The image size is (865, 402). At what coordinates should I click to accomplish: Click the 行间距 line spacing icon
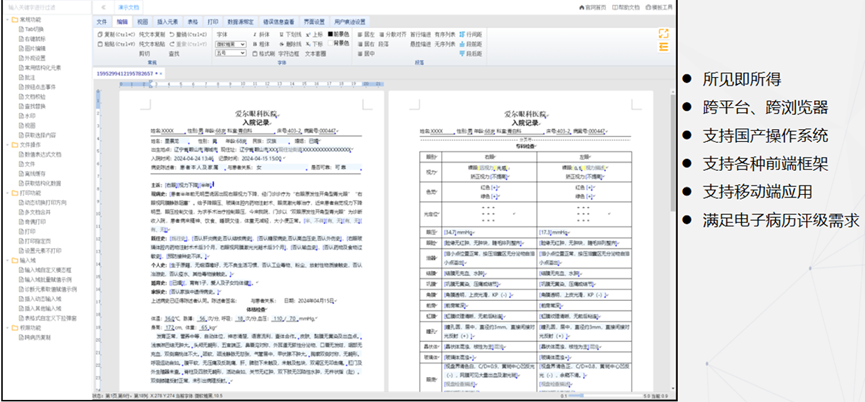(463, 36)
